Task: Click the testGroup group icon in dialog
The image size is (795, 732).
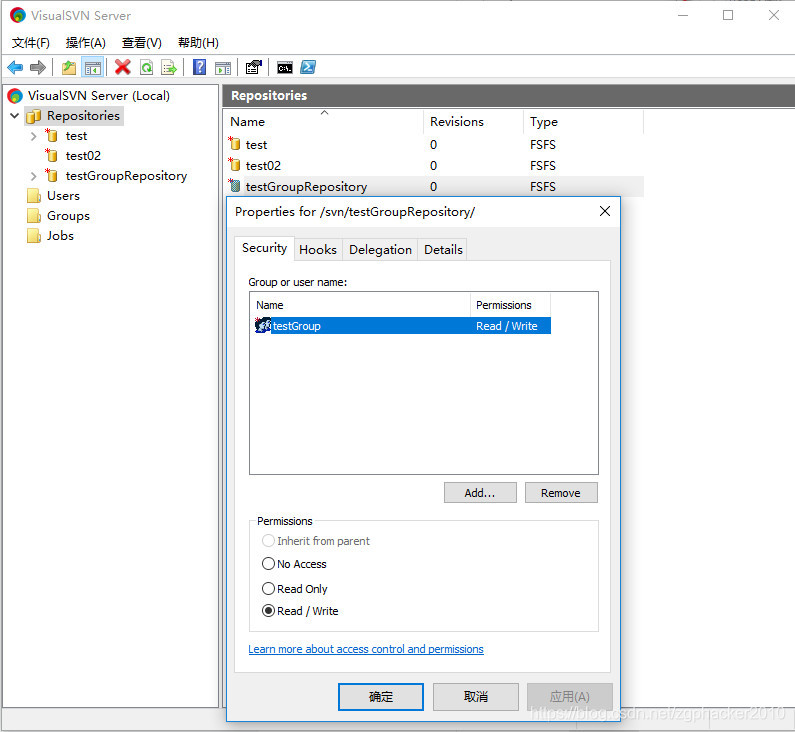Action: coord(263,325)
